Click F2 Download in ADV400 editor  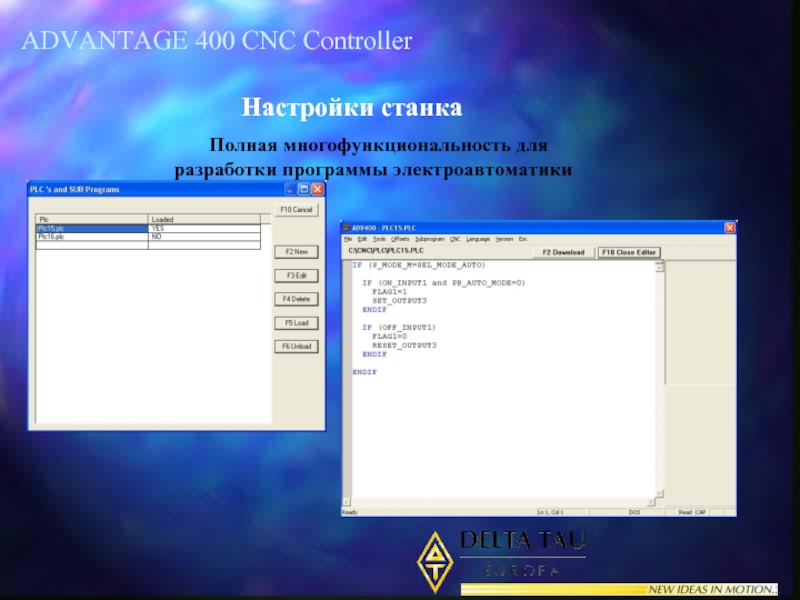coord(563,253)
